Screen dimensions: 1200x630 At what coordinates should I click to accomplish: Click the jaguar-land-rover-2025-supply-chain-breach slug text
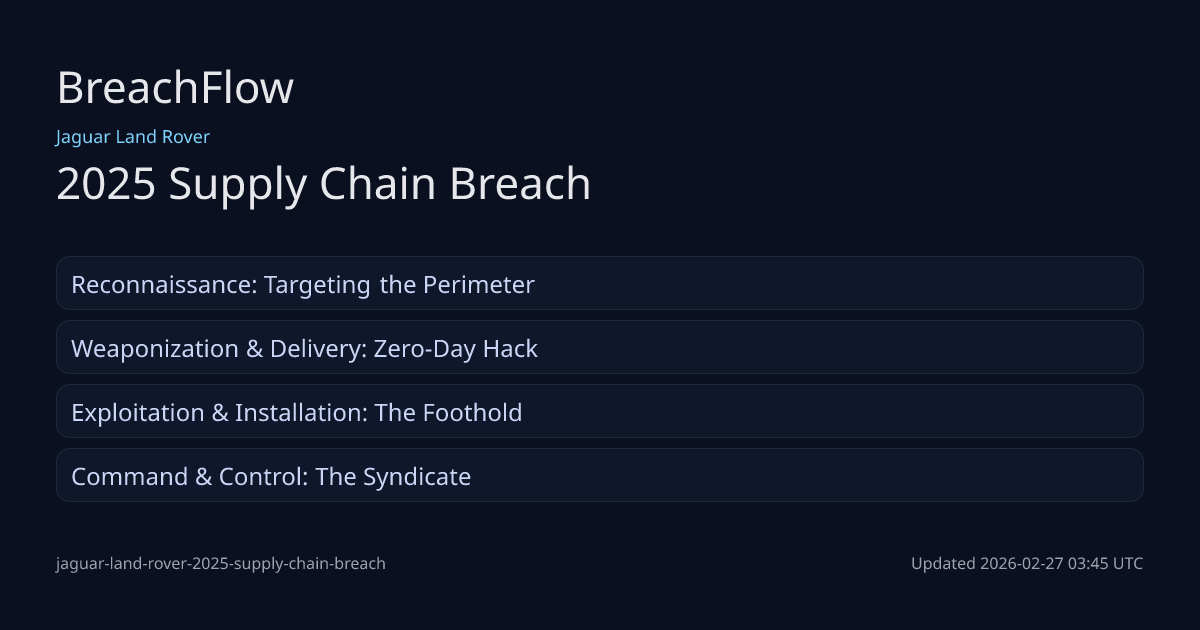(x=220, y=564)
